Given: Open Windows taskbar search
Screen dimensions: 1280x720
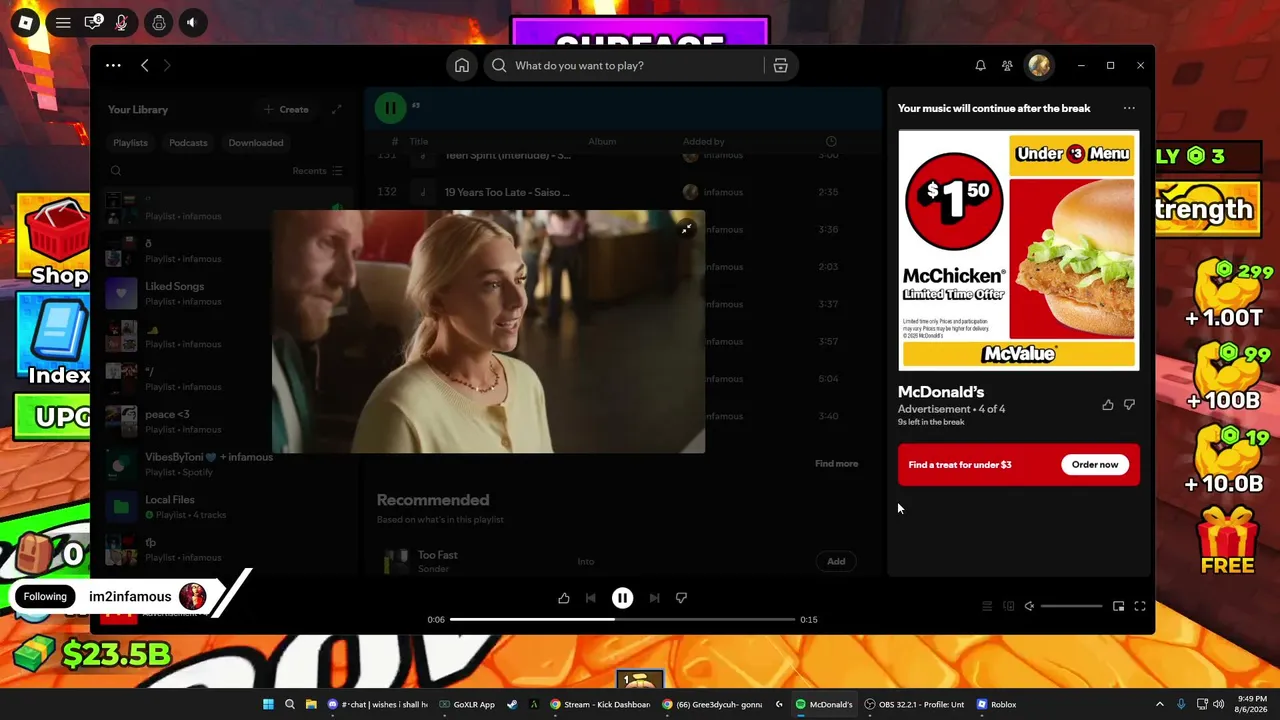Looking at the screenshot, I should 290,704.
